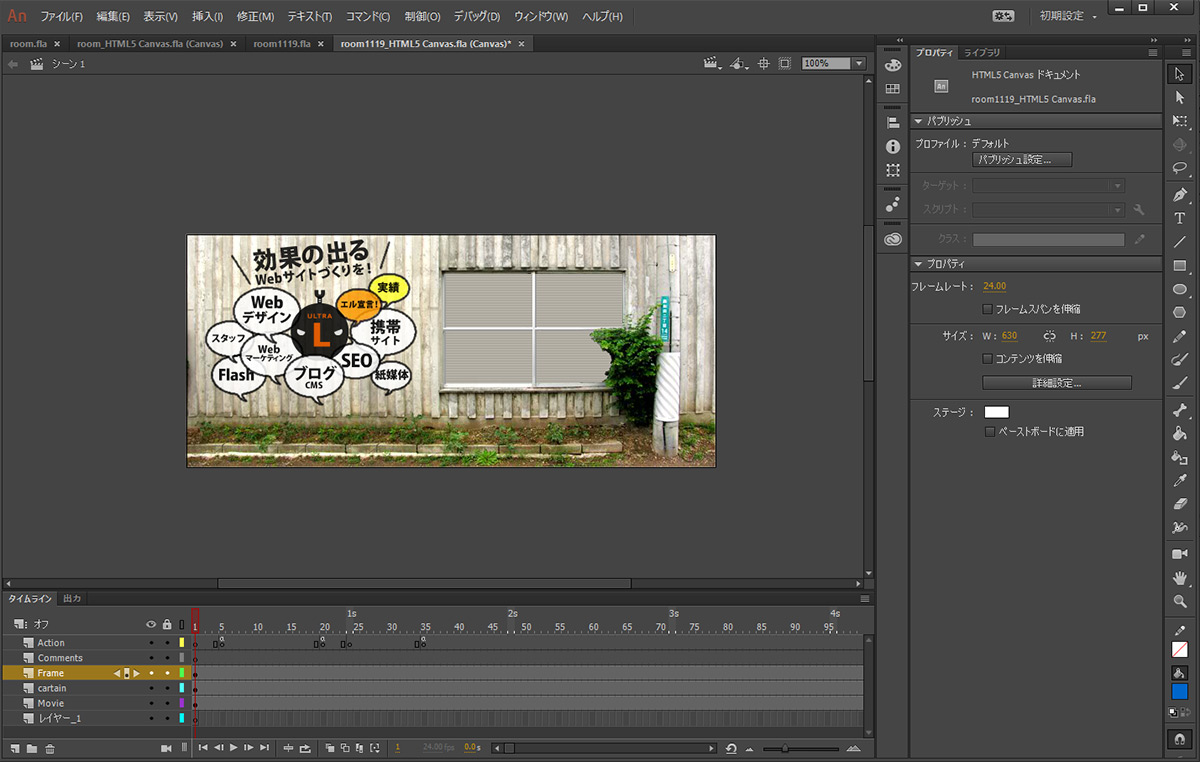Select the Subselection tool
Screen dimensions: 1200x762
coord(1180,97)
